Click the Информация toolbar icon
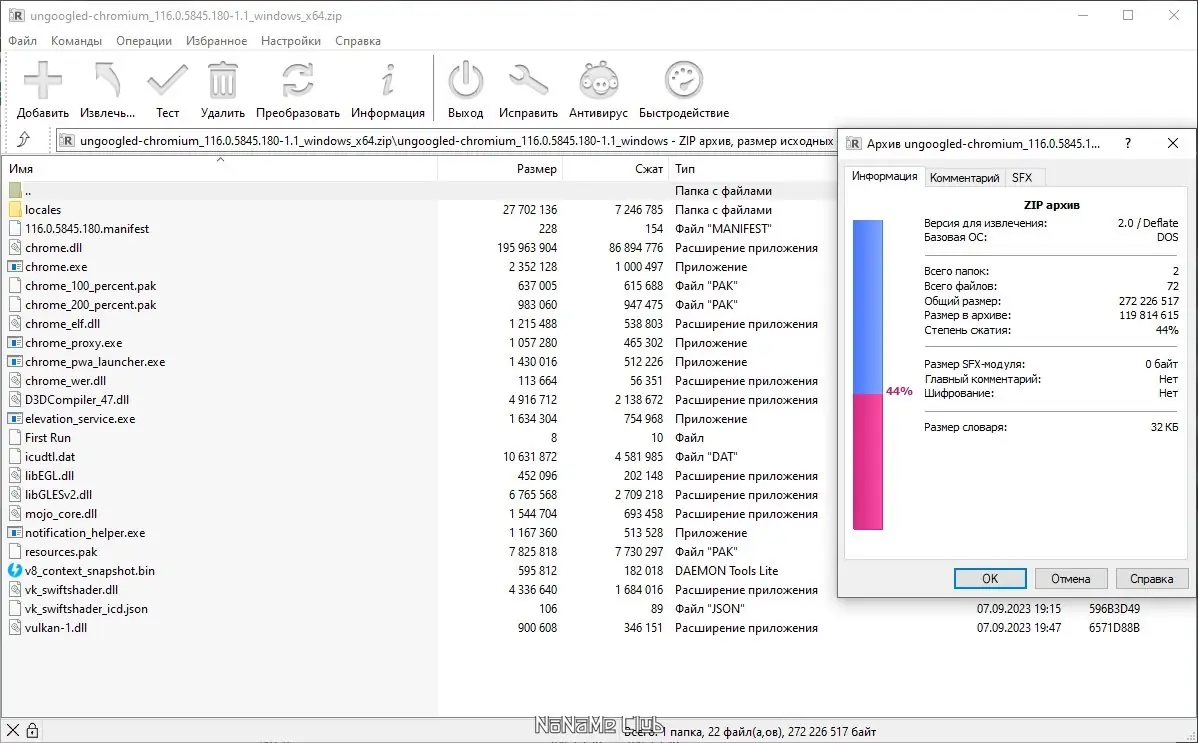The height and width of the screenshot is (743, 1198). [x=387, y=85]
